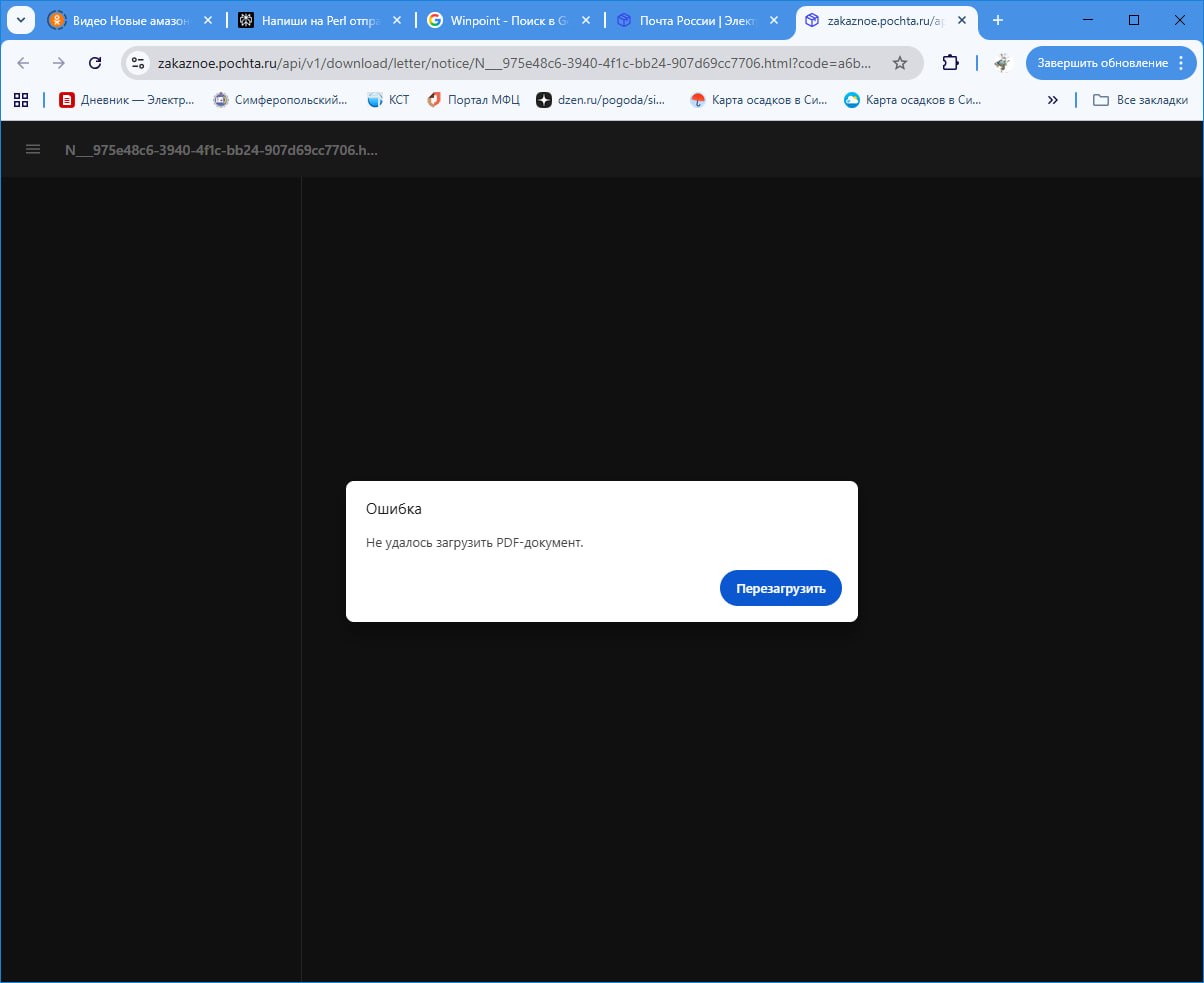Open the site information icon in address bar
This screenshot has height=983, width=1204.
139,63
